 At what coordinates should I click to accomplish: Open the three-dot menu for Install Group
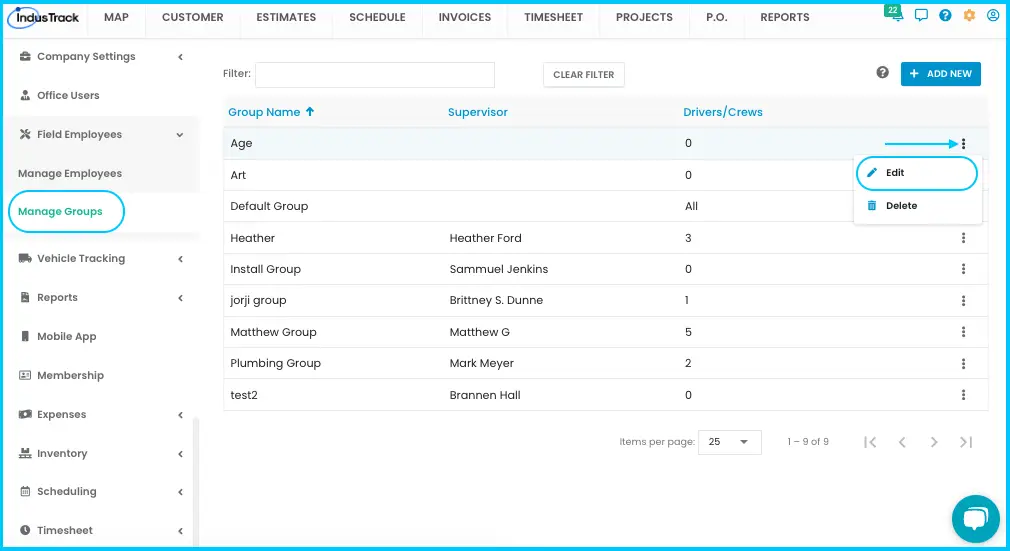963,269
